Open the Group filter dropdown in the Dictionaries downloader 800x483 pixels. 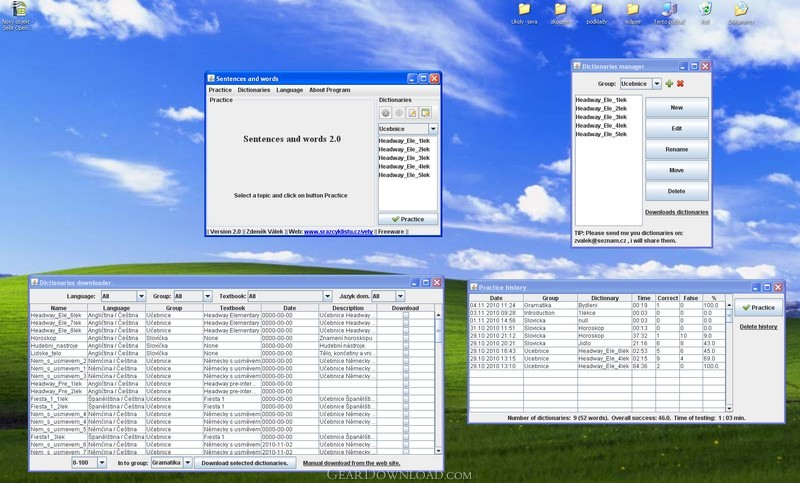click(x=207, y=296)
